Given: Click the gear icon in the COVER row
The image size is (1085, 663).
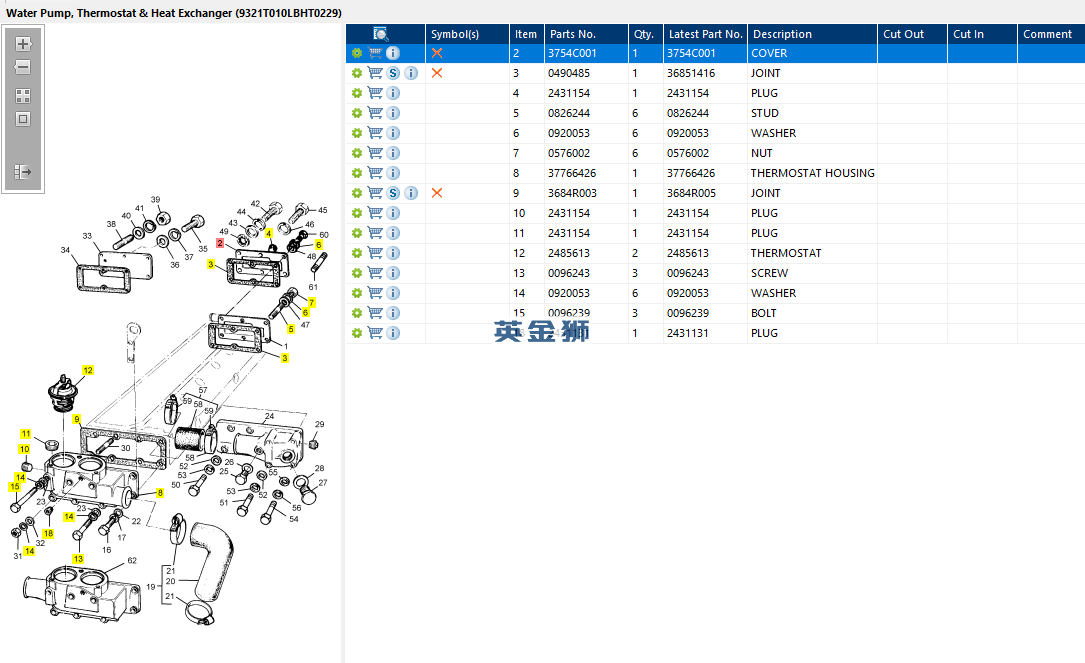Looking at the screenshot, I should click(x=357, y=53).
